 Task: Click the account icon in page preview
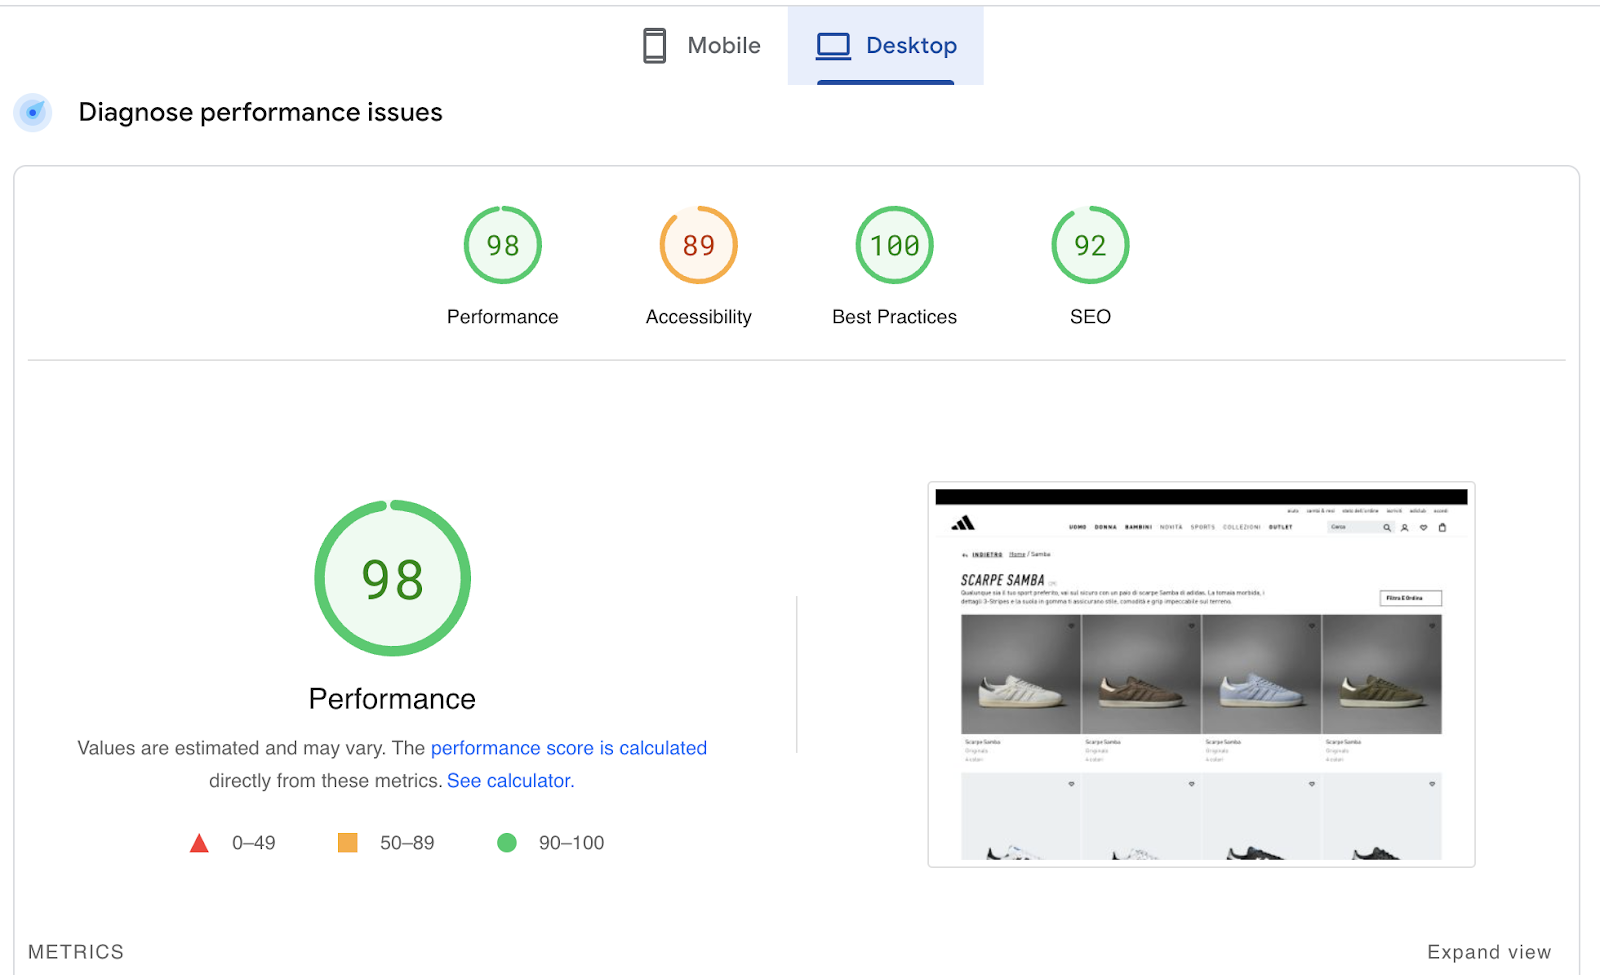click(1405, 527)
